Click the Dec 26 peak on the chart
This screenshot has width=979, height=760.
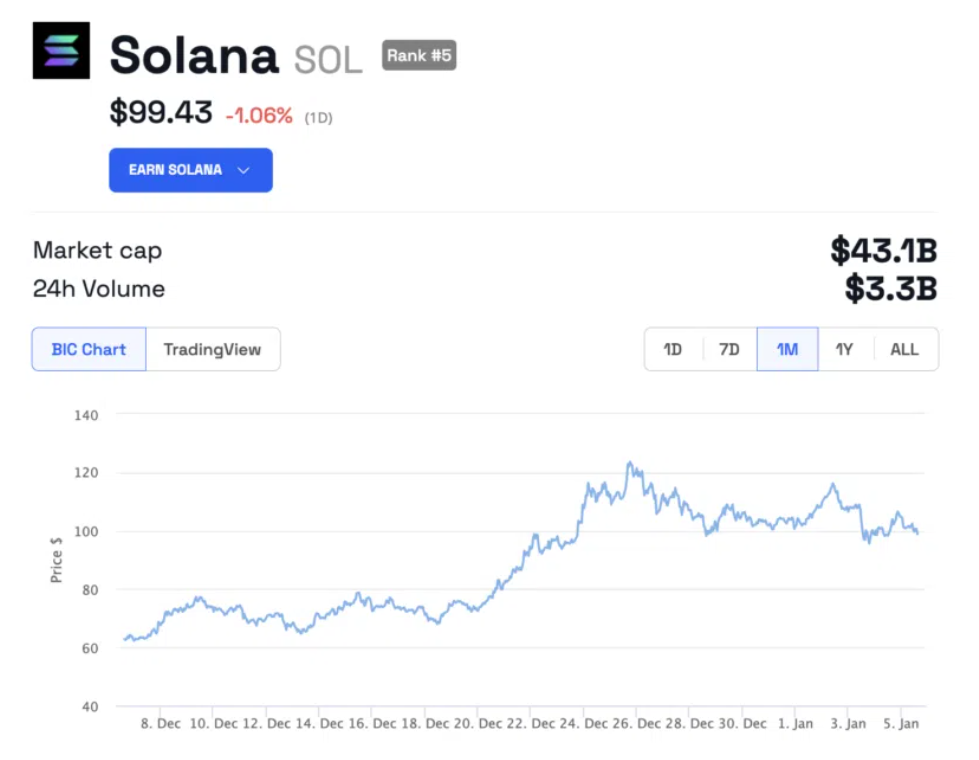[x=631, y=463]
